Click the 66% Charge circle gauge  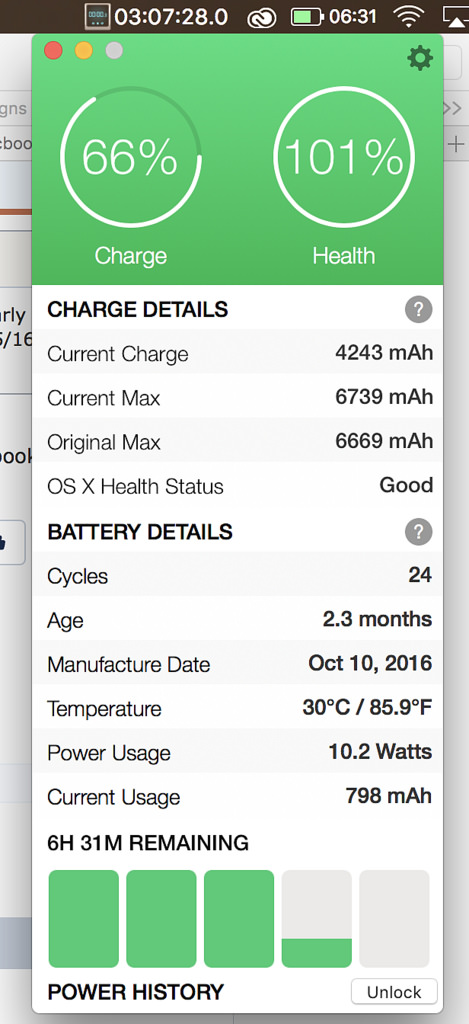[x=131, y=157]
